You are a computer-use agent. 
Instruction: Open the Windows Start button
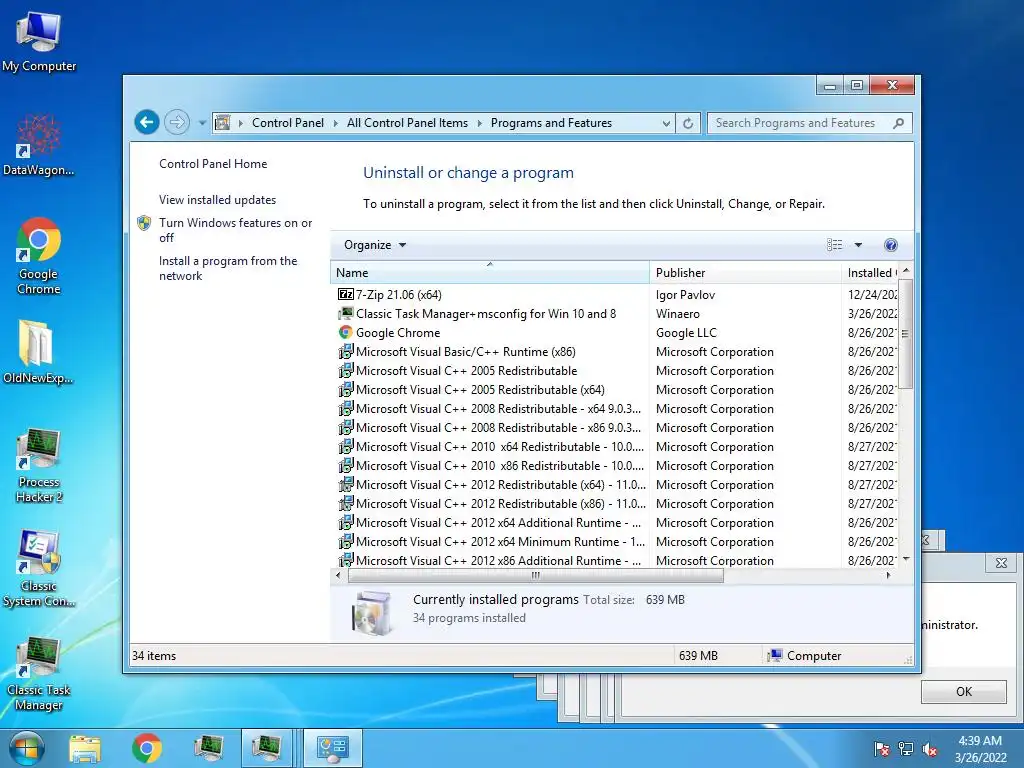coord(25,748)
